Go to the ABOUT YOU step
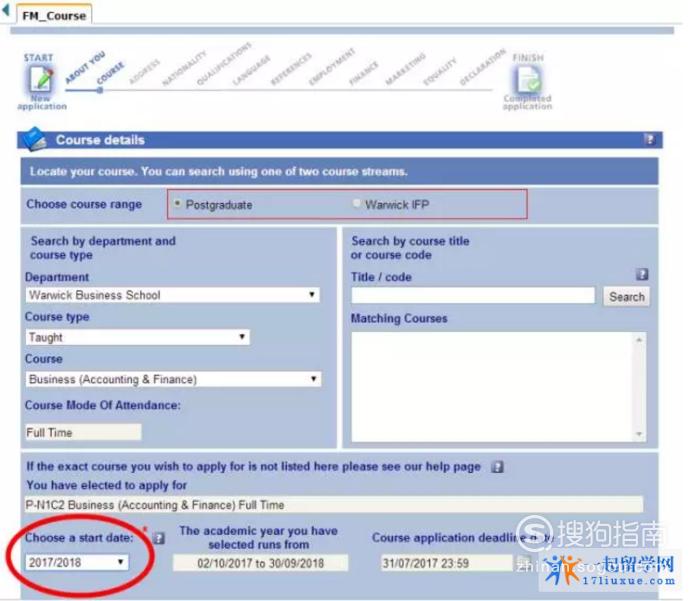Screen dimensions: 692x601 [85, 67]
